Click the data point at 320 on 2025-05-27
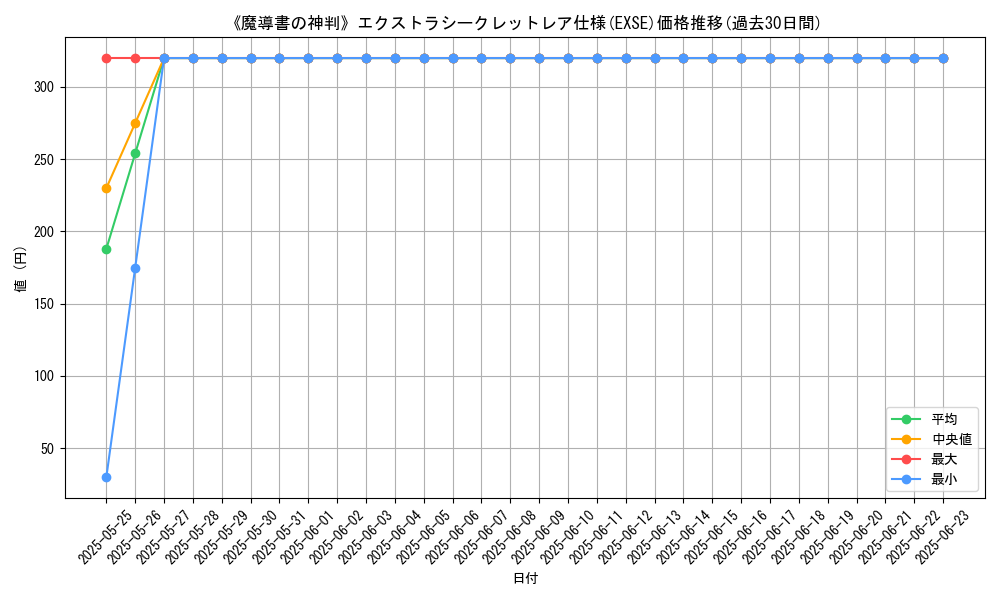 pos(165,59)
